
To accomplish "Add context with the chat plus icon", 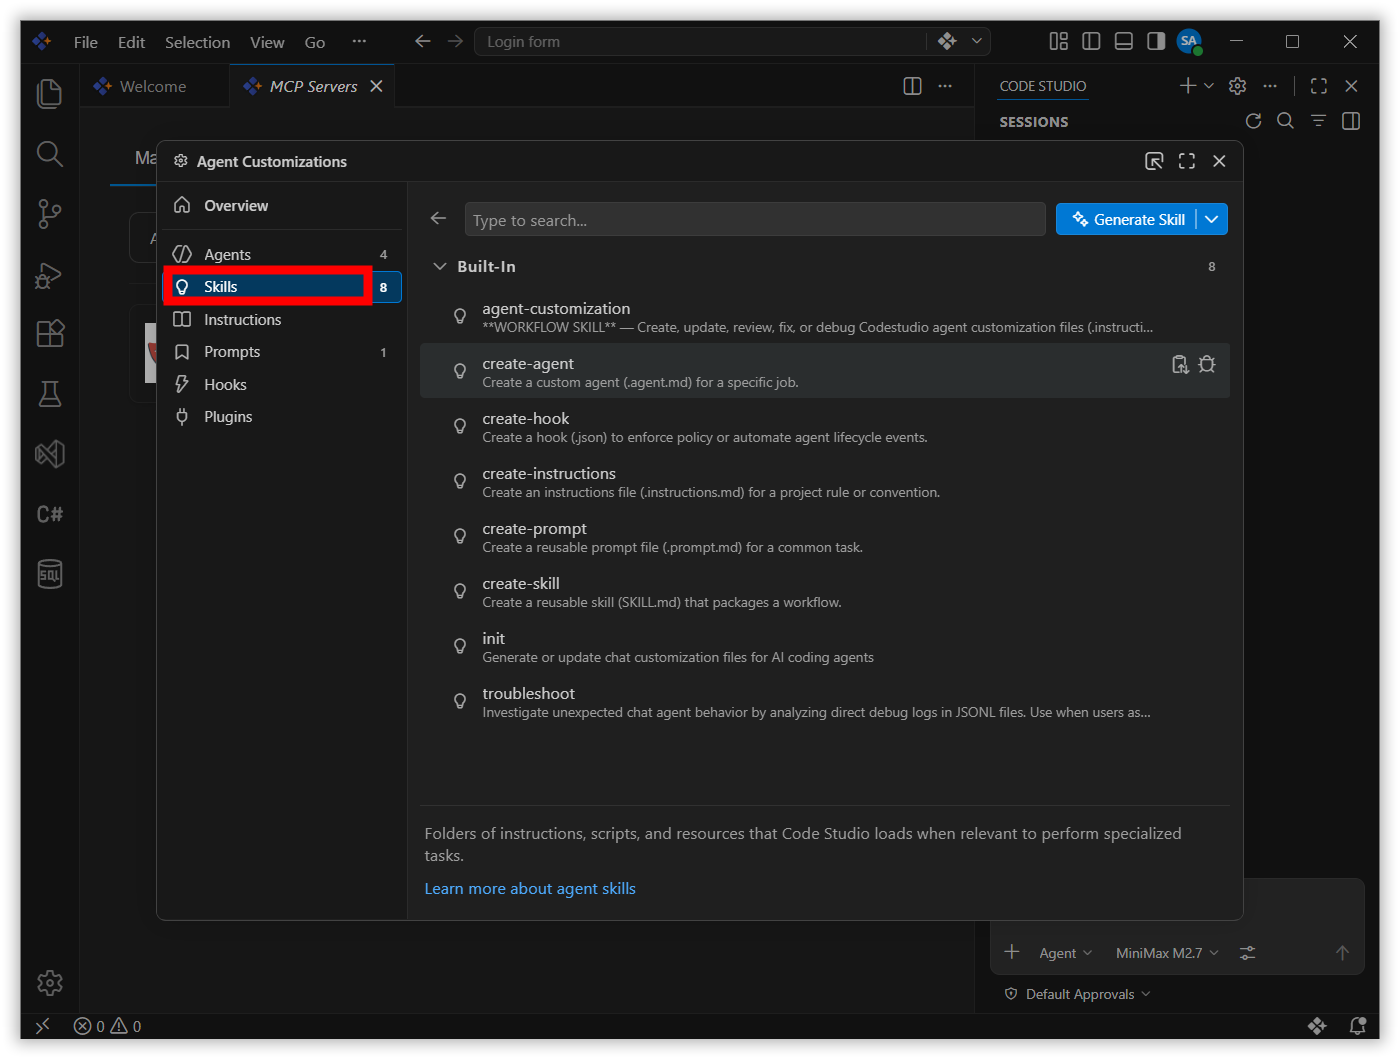I will click(1012, 952).
